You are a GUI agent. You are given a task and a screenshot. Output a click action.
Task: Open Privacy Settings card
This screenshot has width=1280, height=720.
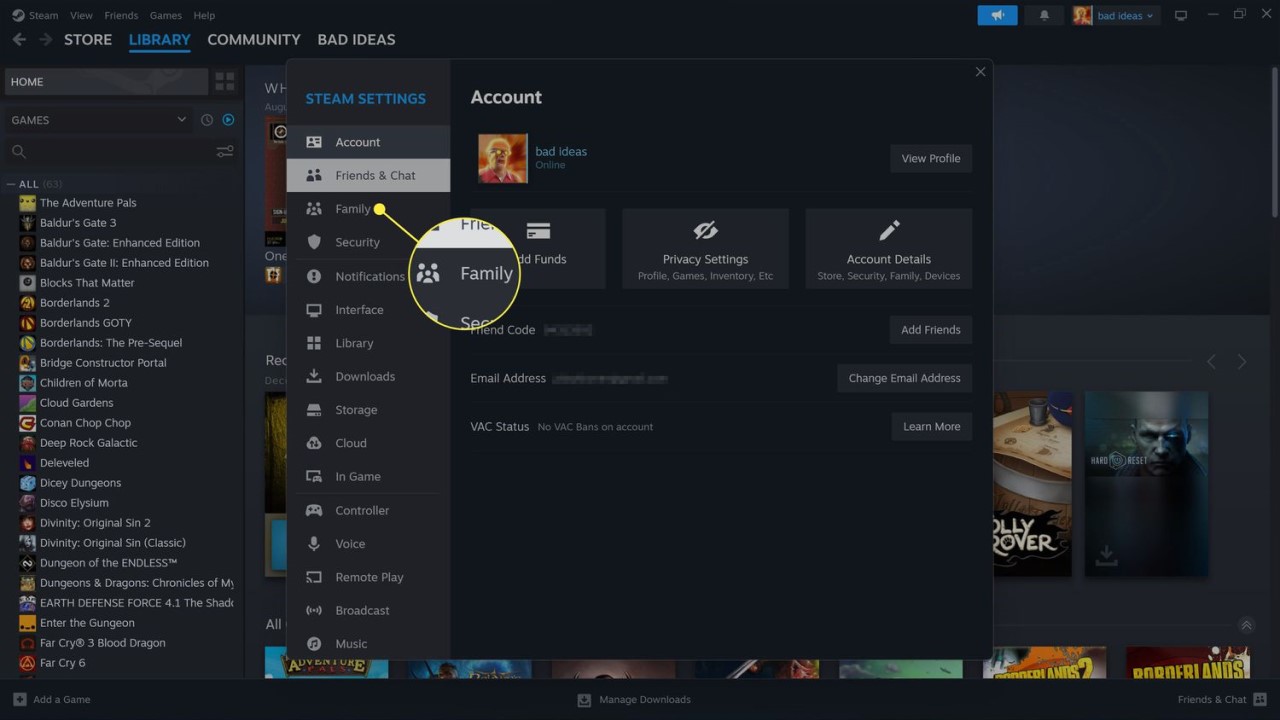pyautogui.click(x=705, y=249)
